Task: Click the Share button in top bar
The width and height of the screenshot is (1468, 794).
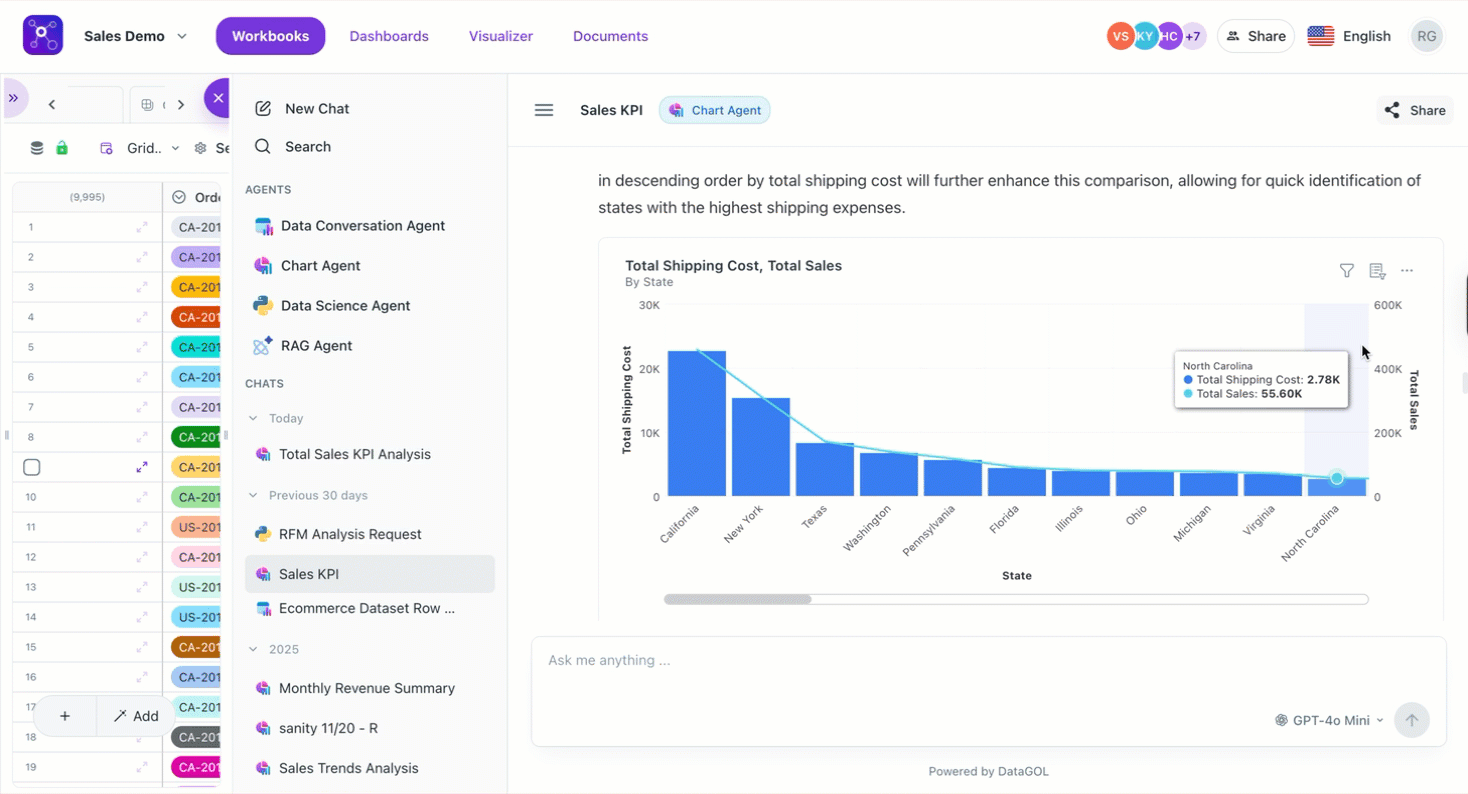Action: [1256, 36]
